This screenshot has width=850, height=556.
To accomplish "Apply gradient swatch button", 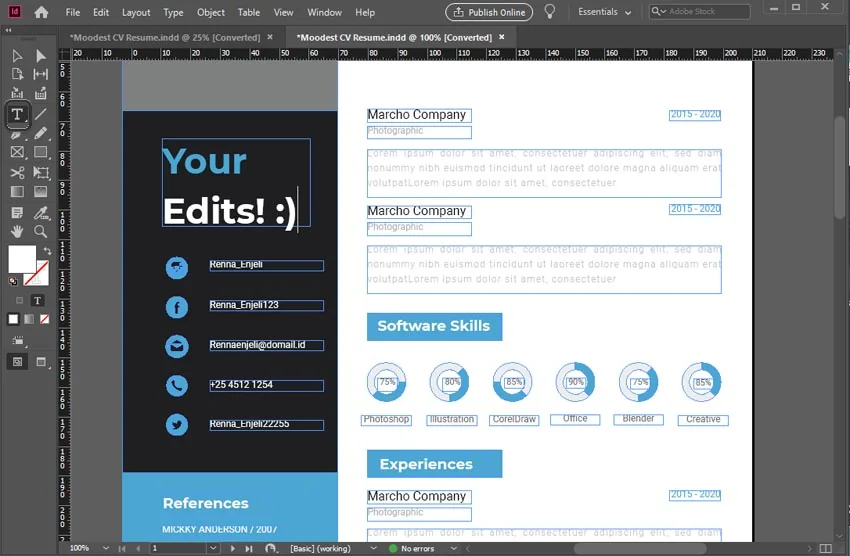I will [29, 319].
